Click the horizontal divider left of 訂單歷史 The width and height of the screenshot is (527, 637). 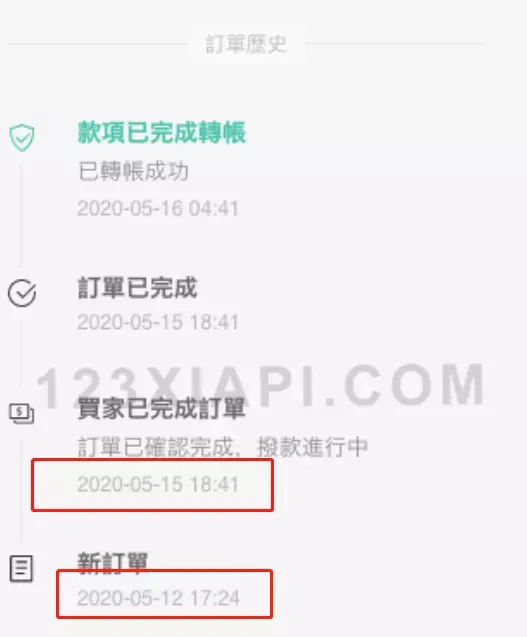point(98,44)
